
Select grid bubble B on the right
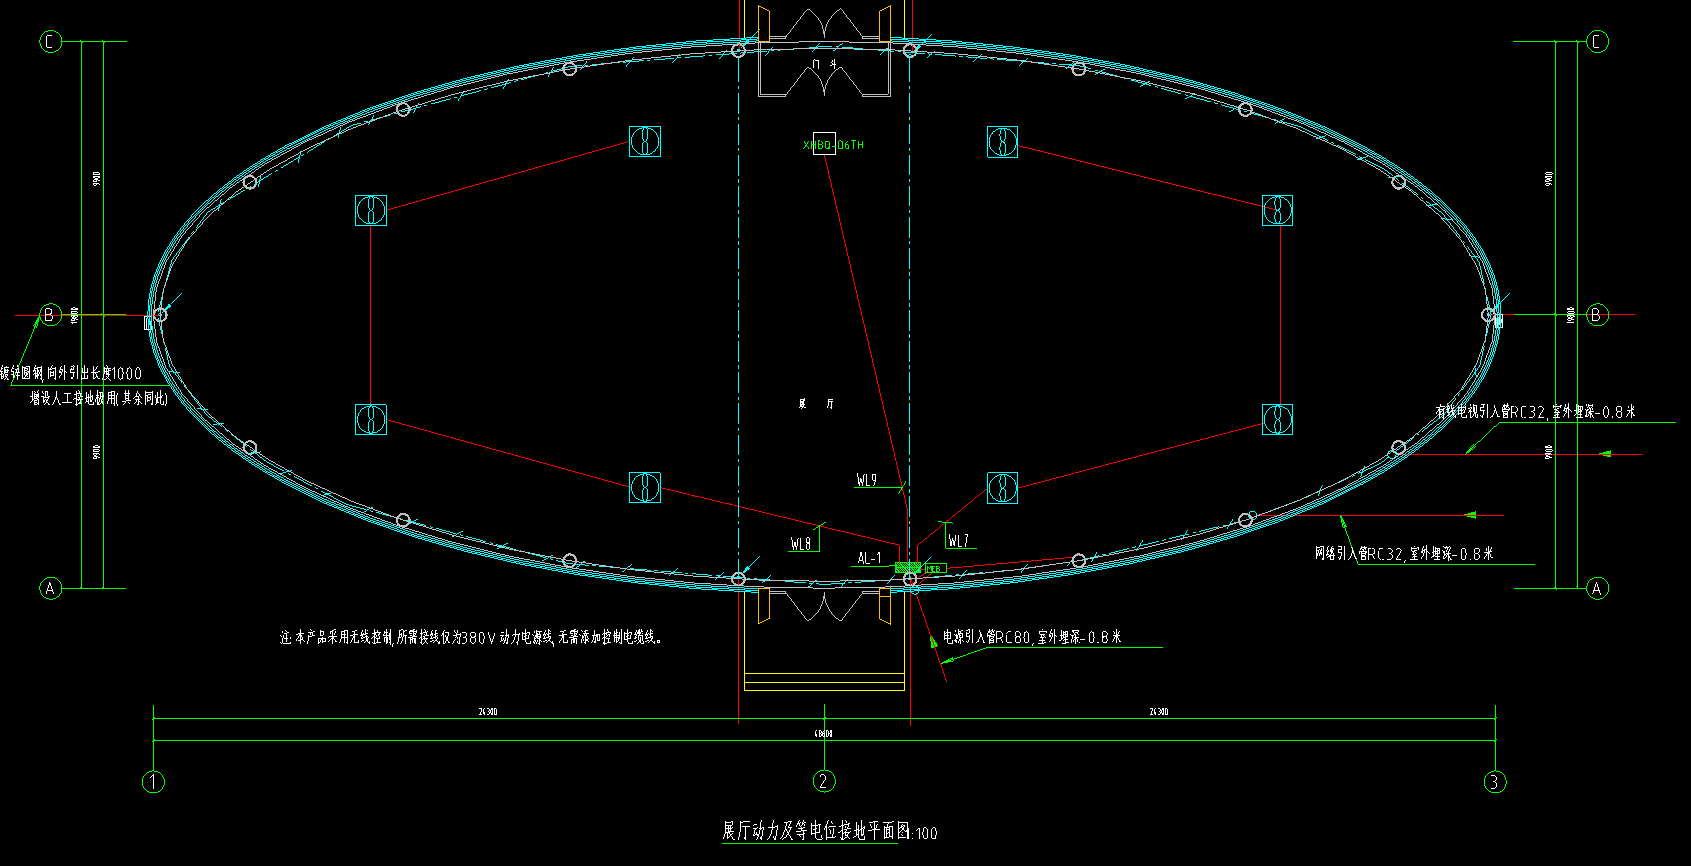(1597, 315)
